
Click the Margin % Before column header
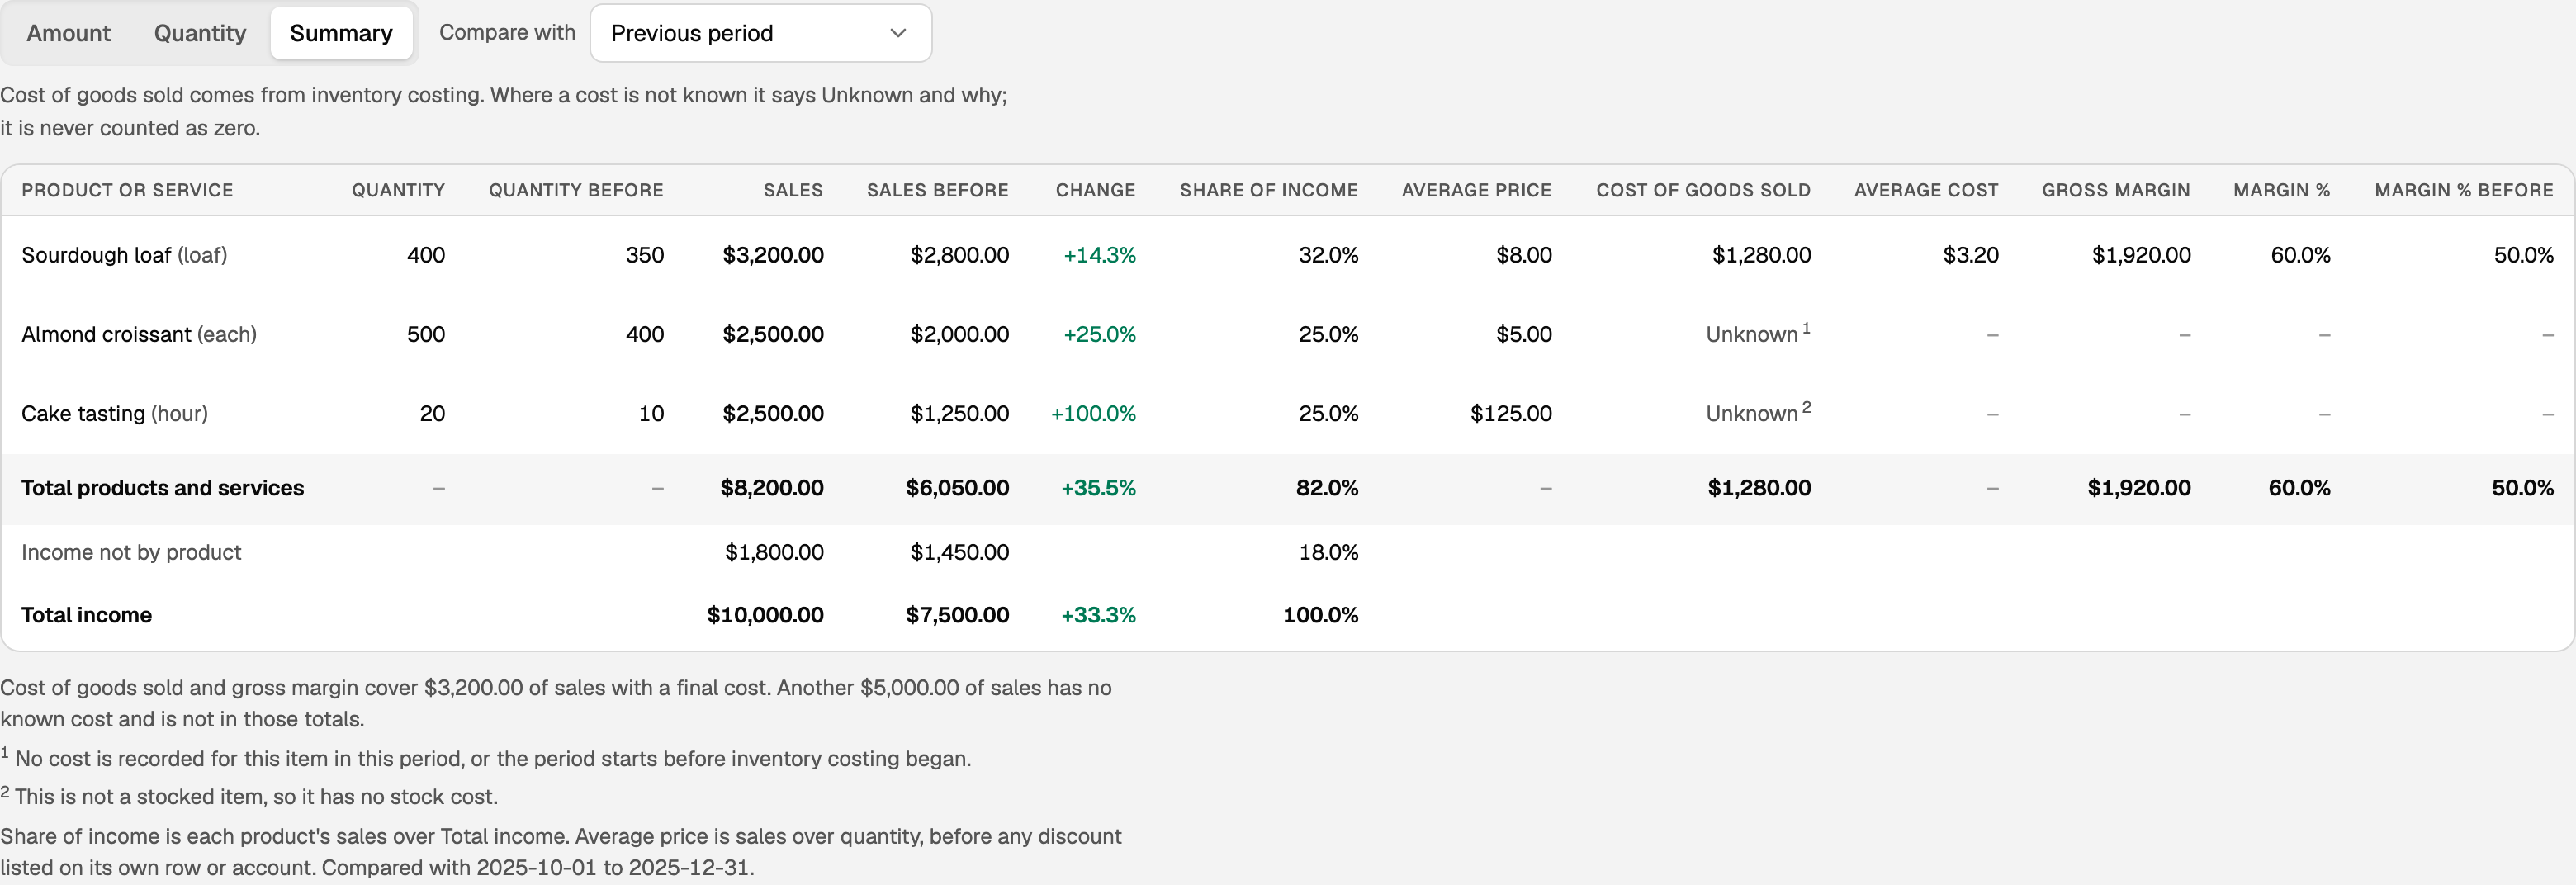[2464, 190]
